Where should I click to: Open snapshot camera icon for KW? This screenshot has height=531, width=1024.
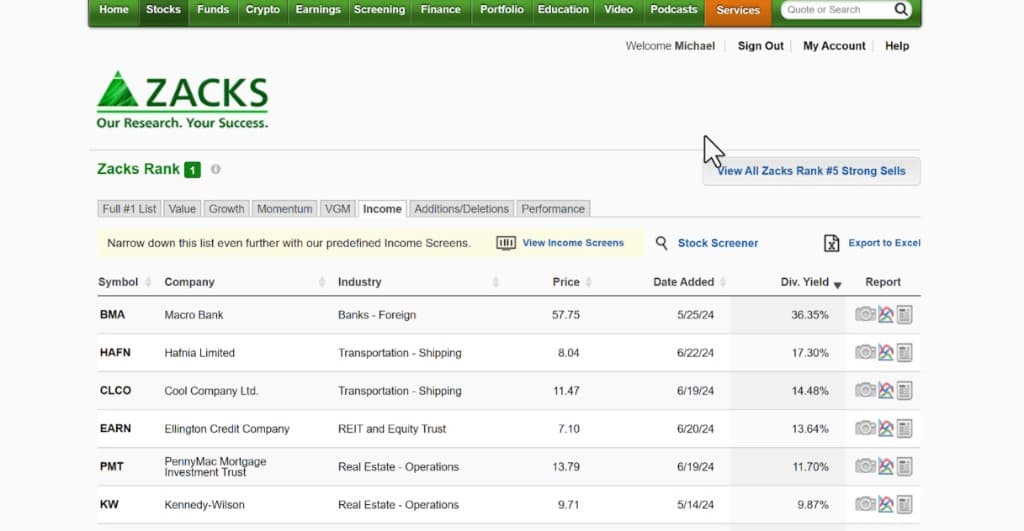click(865, 504)
